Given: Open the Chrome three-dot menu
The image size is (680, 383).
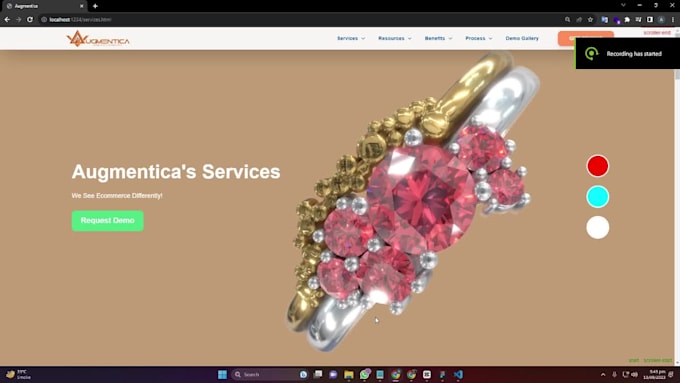Looking at the screenshot, I should [x=673, y=20].
